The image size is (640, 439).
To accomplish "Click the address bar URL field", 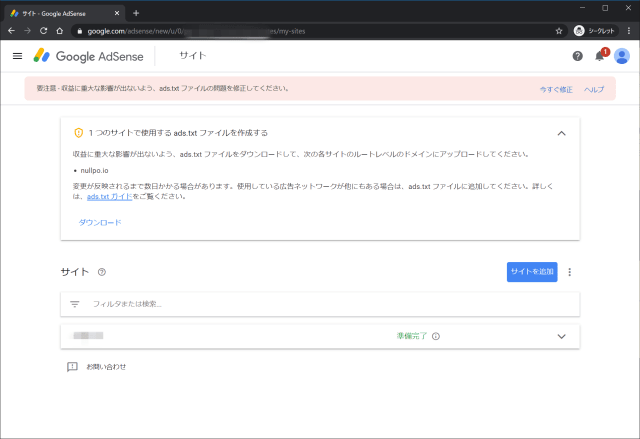I will pos(318,31).
